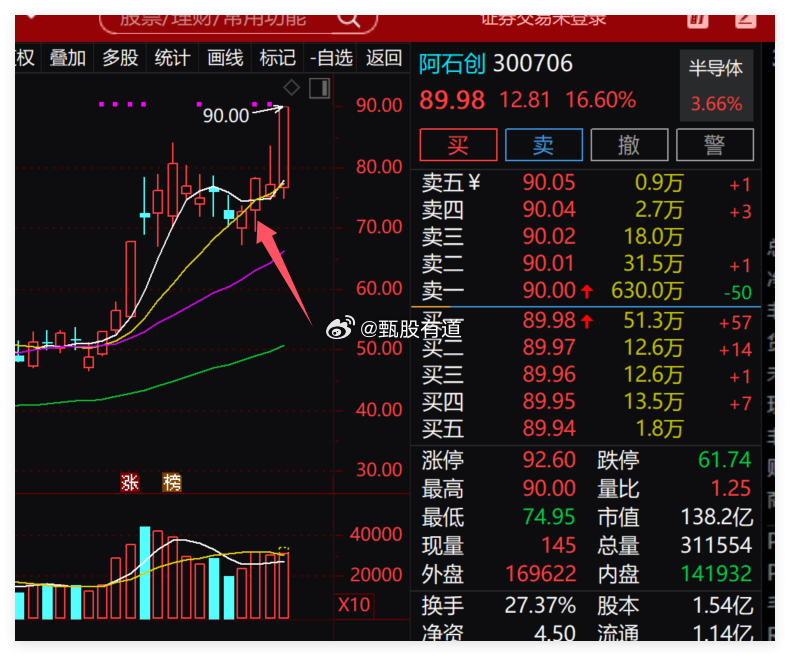Select the 卖二 price 90.01
790x656 pixels.
pyautogui.click(x=549, y=264)
